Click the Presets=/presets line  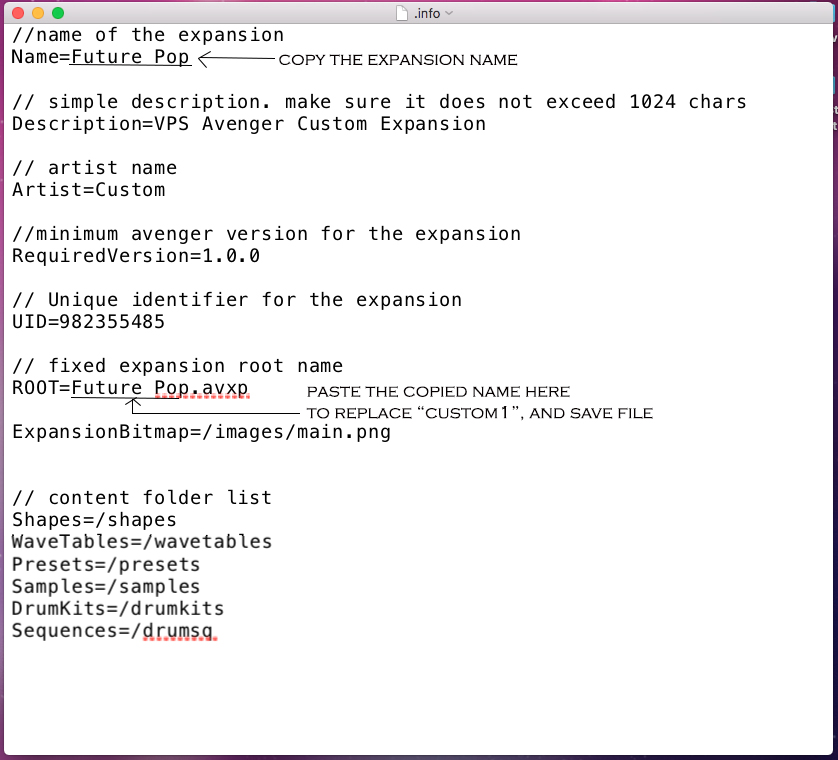106,564
